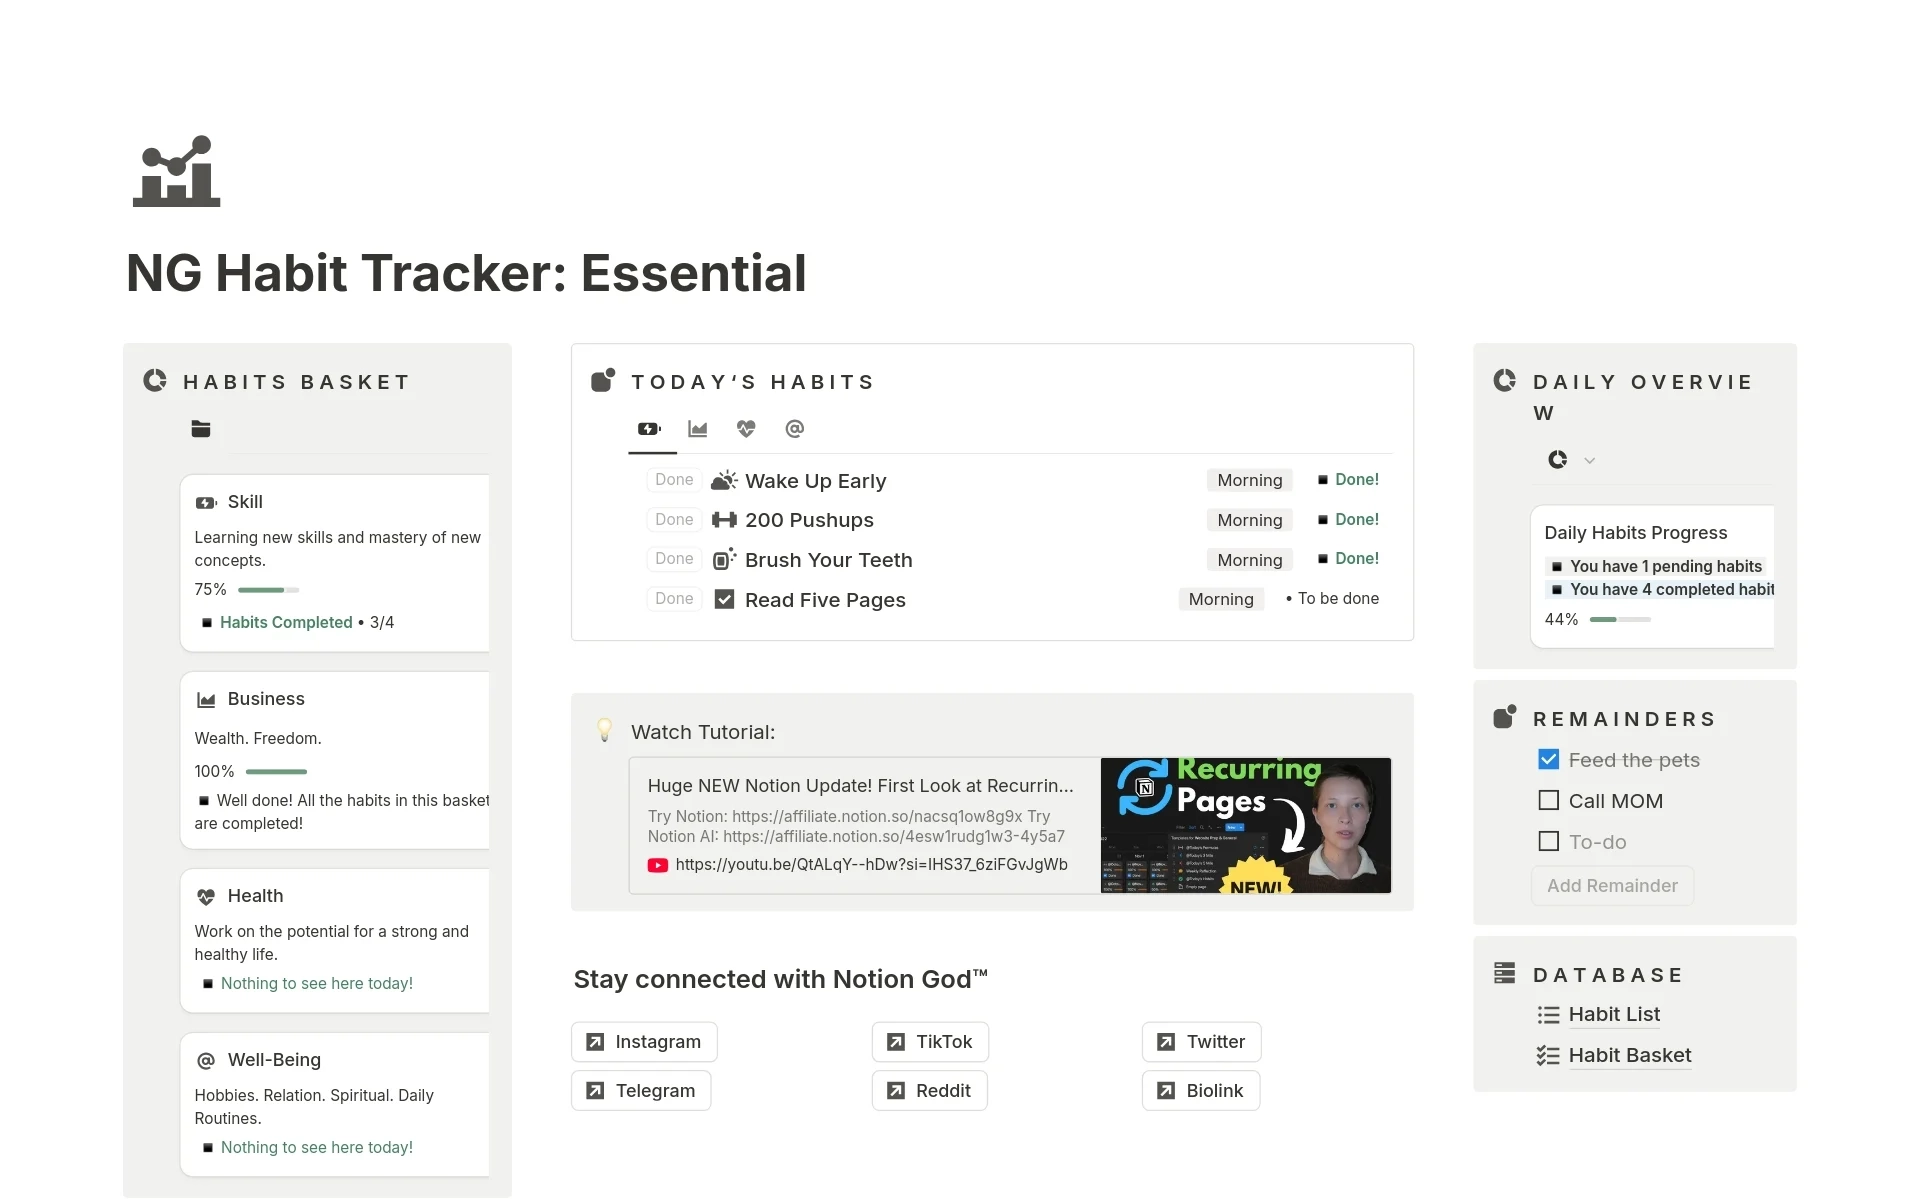Screen dimensions: 1920x1199
Task: Check the To-do reminder checkbox
Action: (x=1550, y=841)
